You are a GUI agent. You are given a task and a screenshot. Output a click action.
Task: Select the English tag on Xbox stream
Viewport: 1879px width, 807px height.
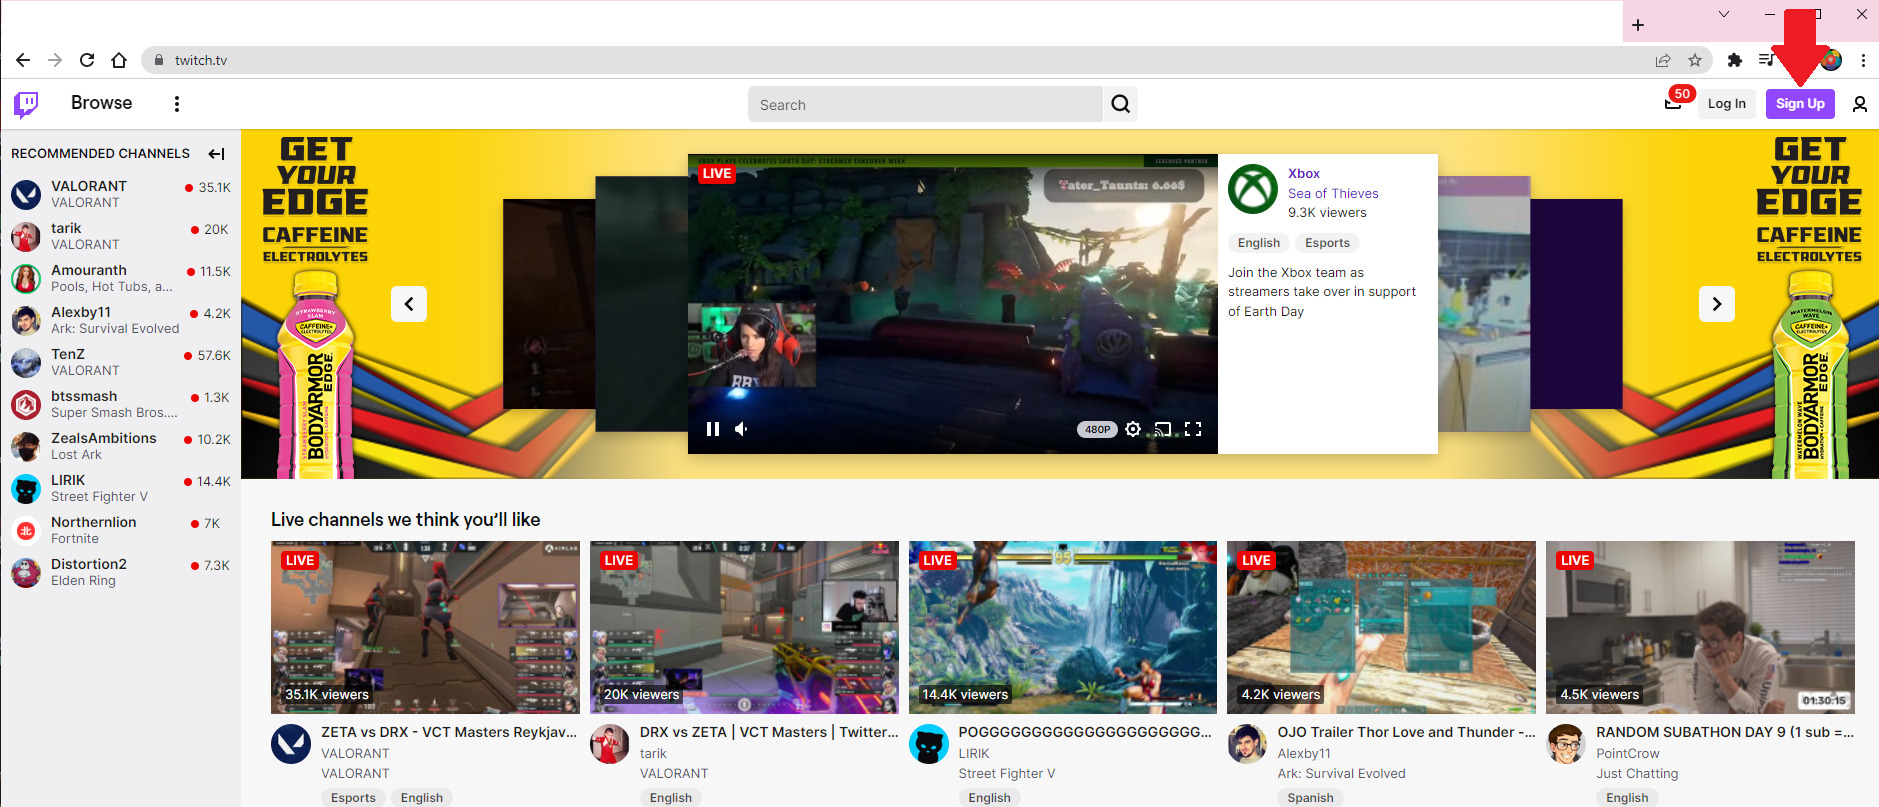click(x=1259, y=243)
